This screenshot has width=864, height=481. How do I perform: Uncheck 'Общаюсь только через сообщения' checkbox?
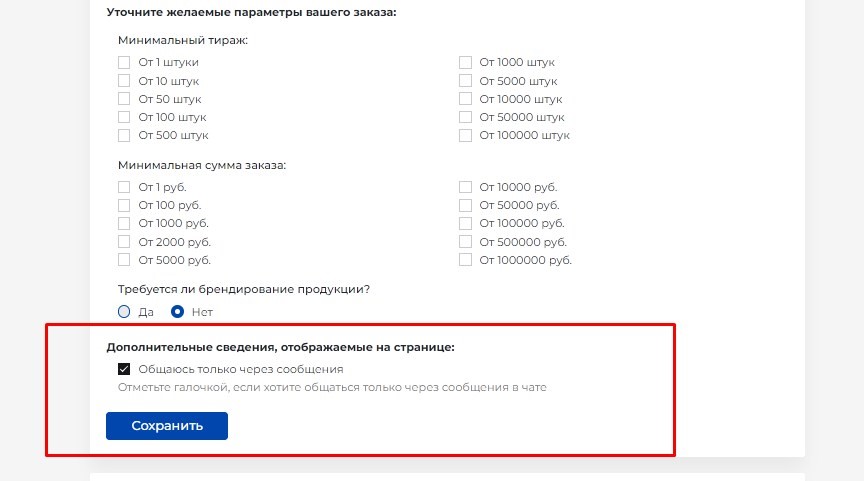[124, 369]
